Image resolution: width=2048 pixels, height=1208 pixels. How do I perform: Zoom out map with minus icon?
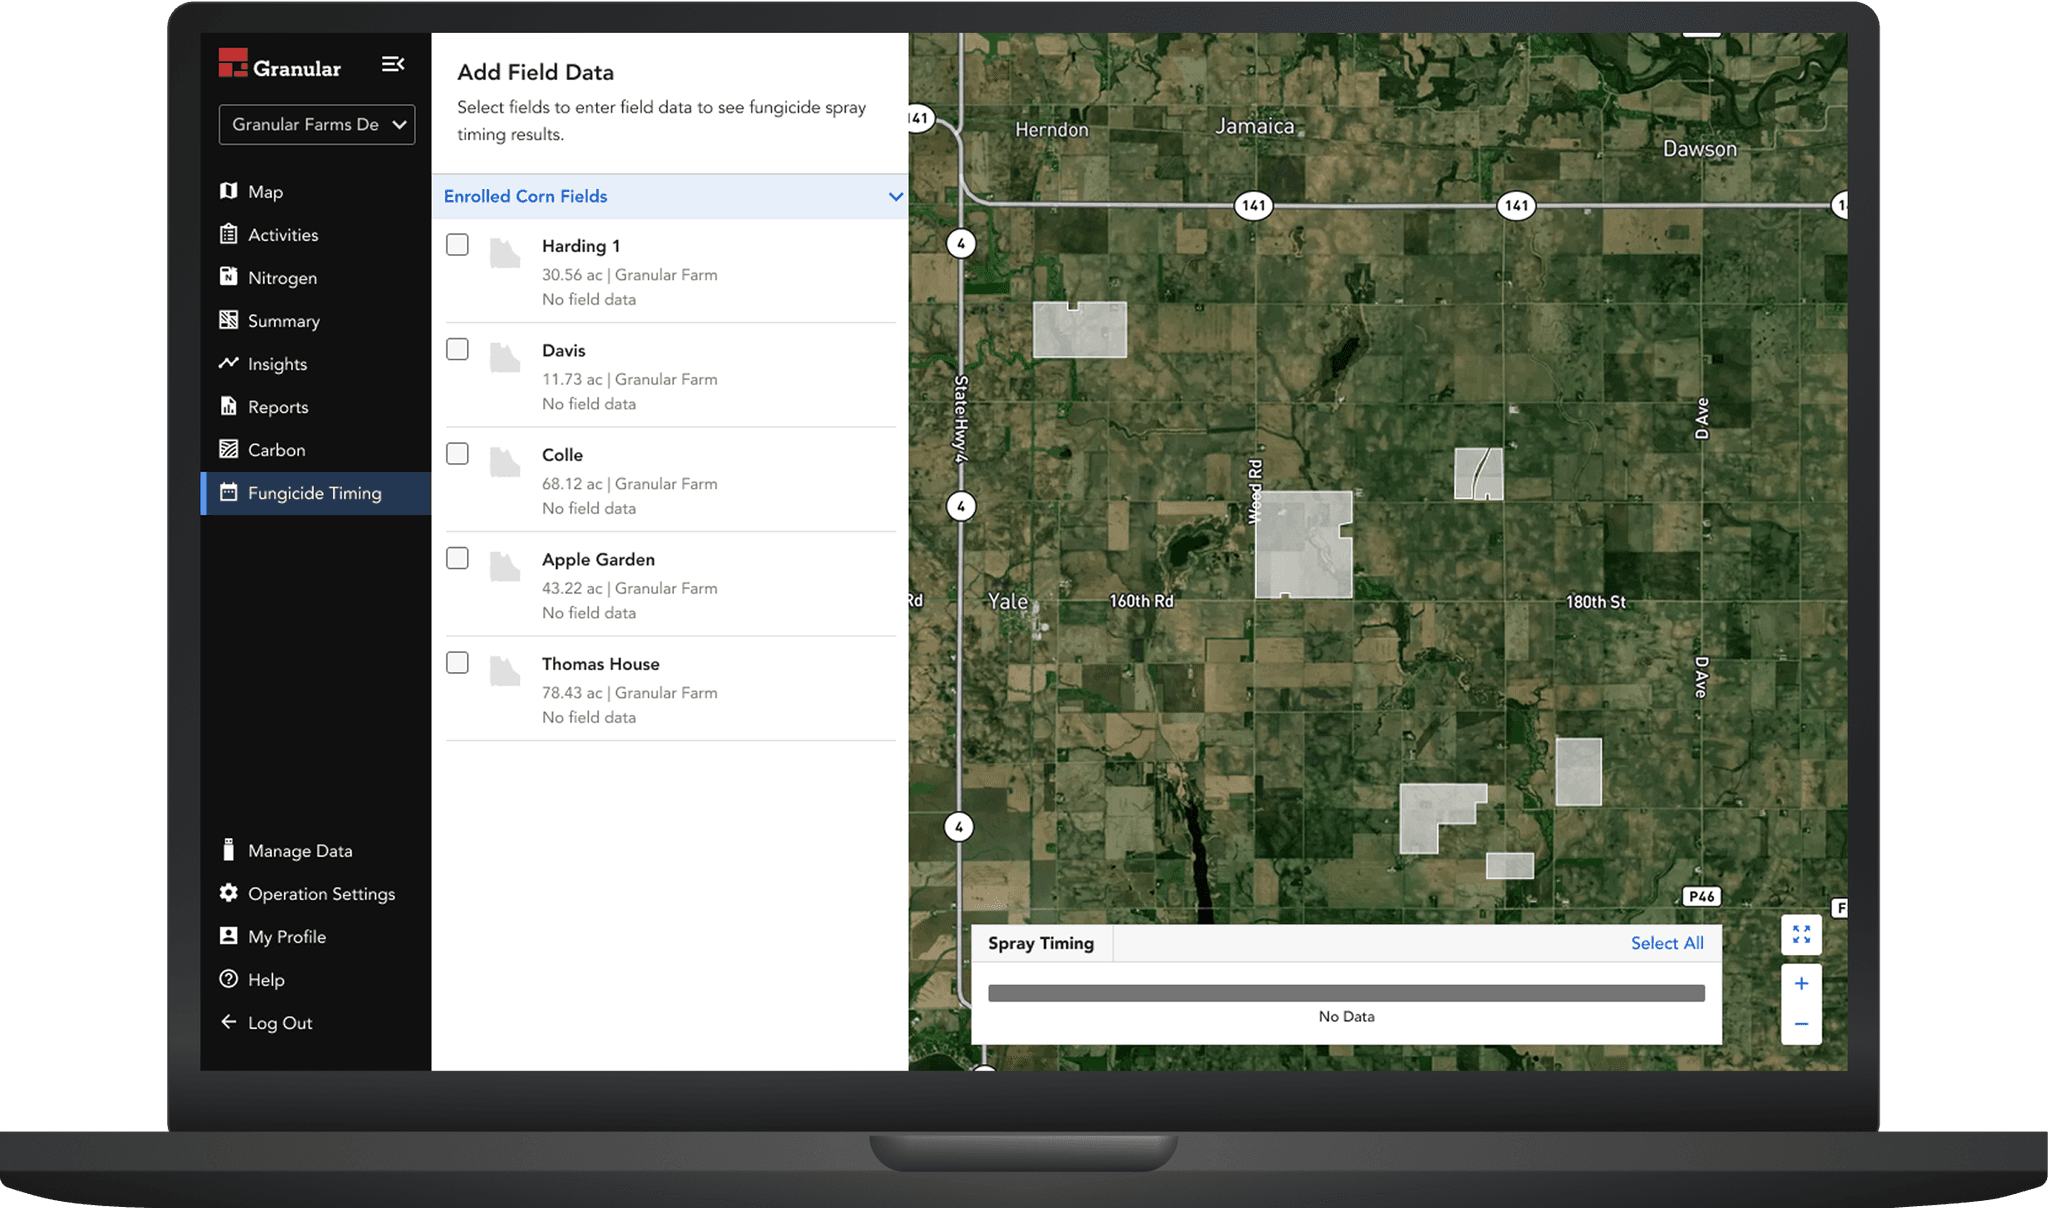pos(1801,1024)
